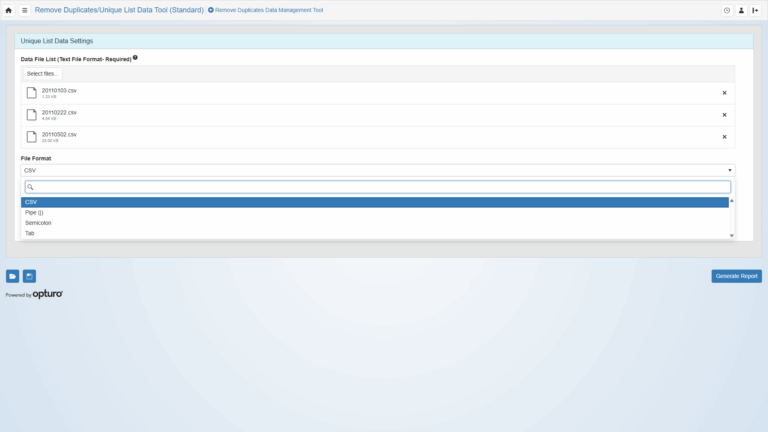Choose Pipe (|) as file format
Image resolution: width=768 pixels, height=432 pixels.
point(375,212)
